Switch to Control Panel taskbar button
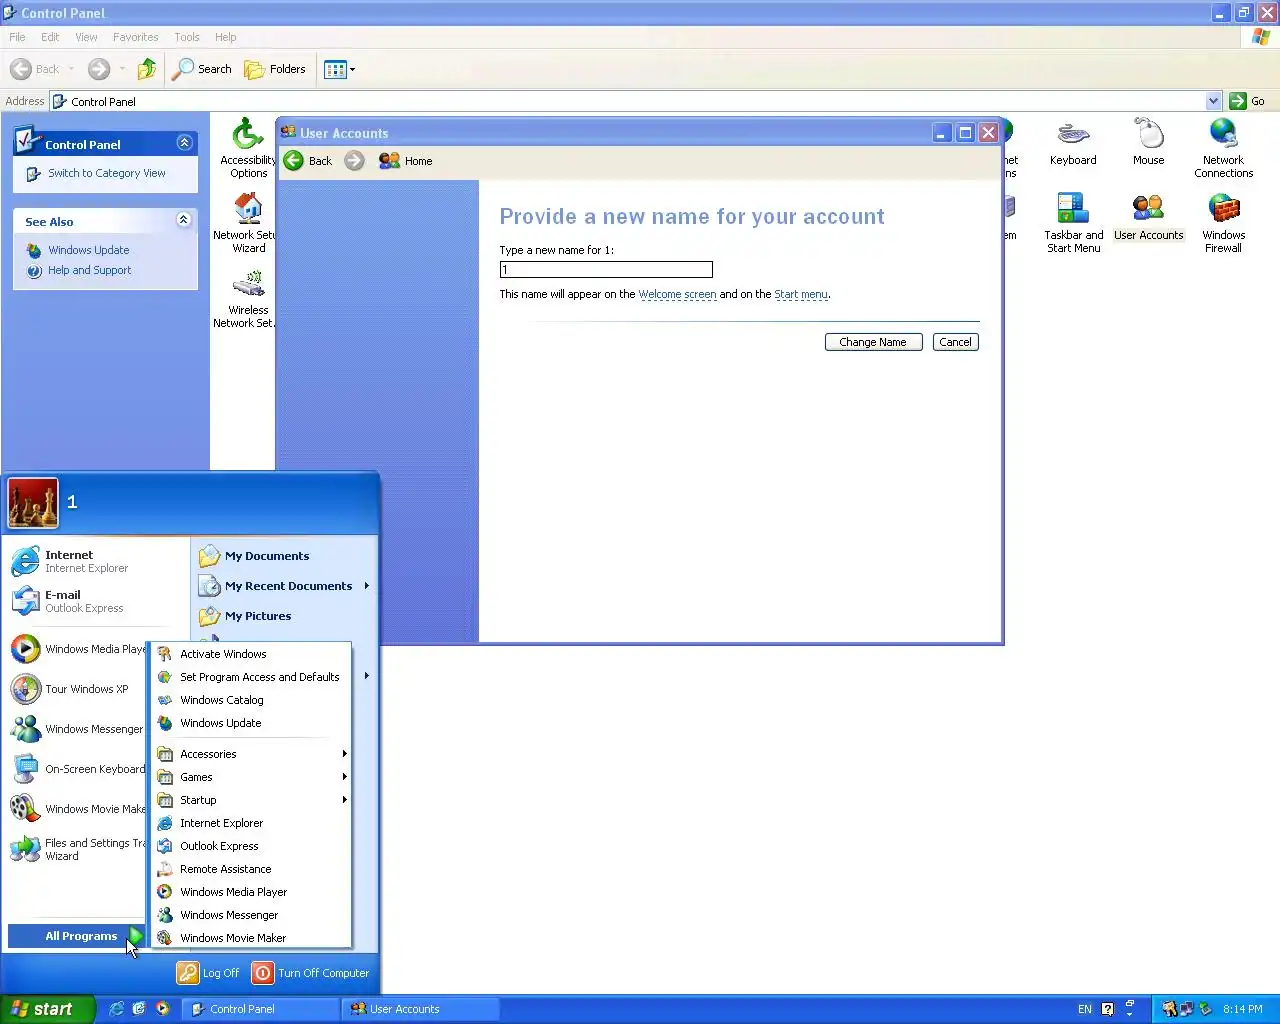The height and width of the screenshot is (1024, 1280). click(x=260, y=1009)
